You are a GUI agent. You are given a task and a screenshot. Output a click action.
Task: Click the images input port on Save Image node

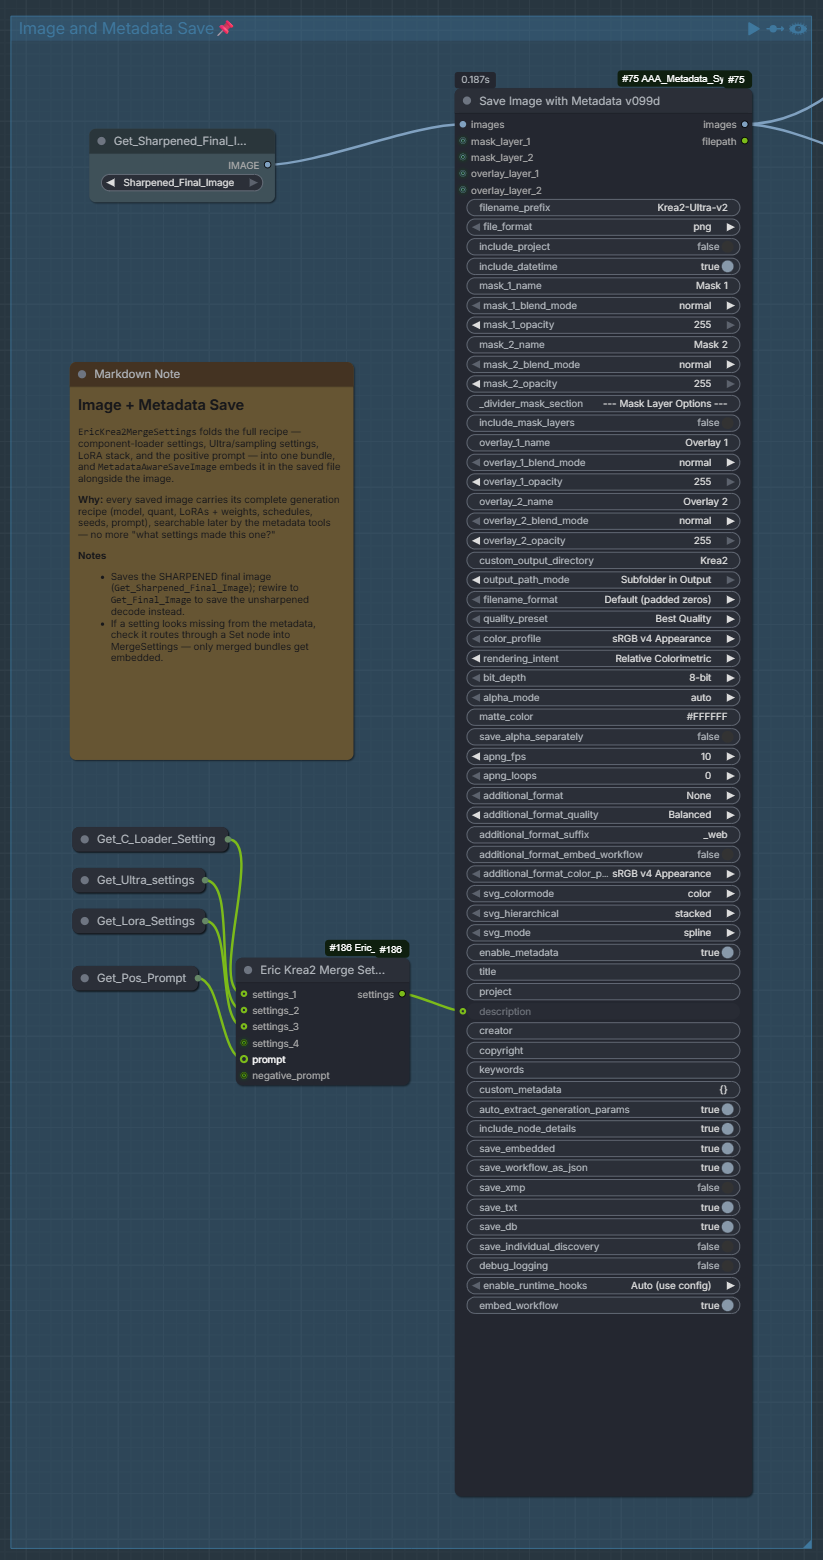[x=462, y=125]
